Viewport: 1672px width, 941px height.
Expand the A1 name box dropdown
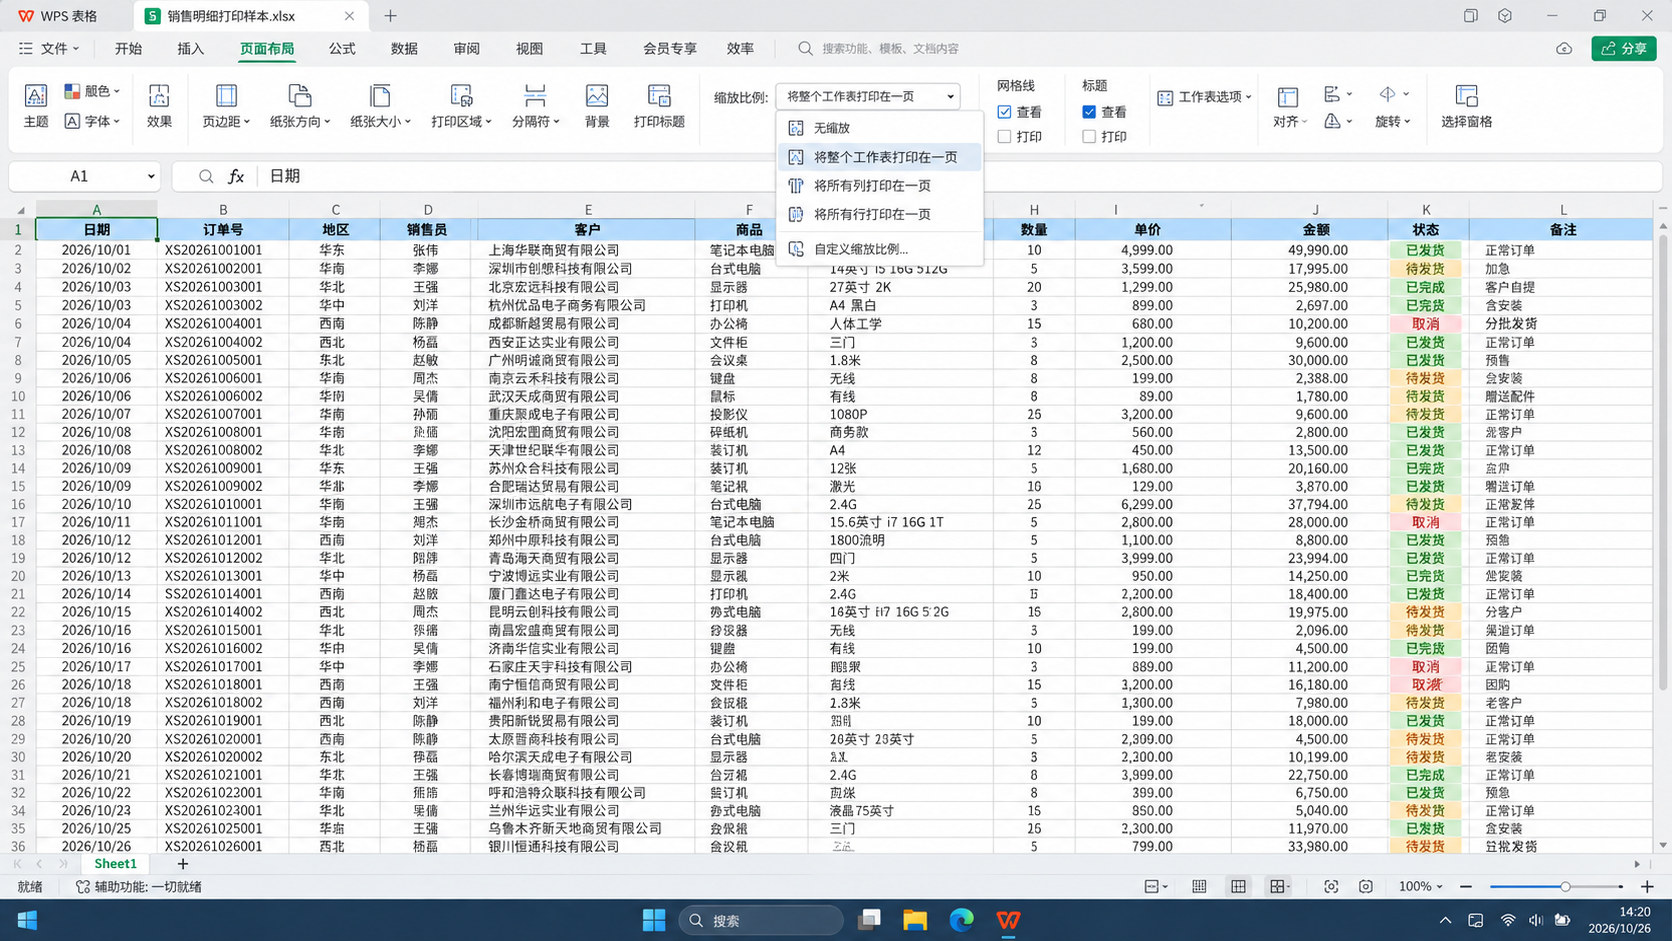(151, 176)
